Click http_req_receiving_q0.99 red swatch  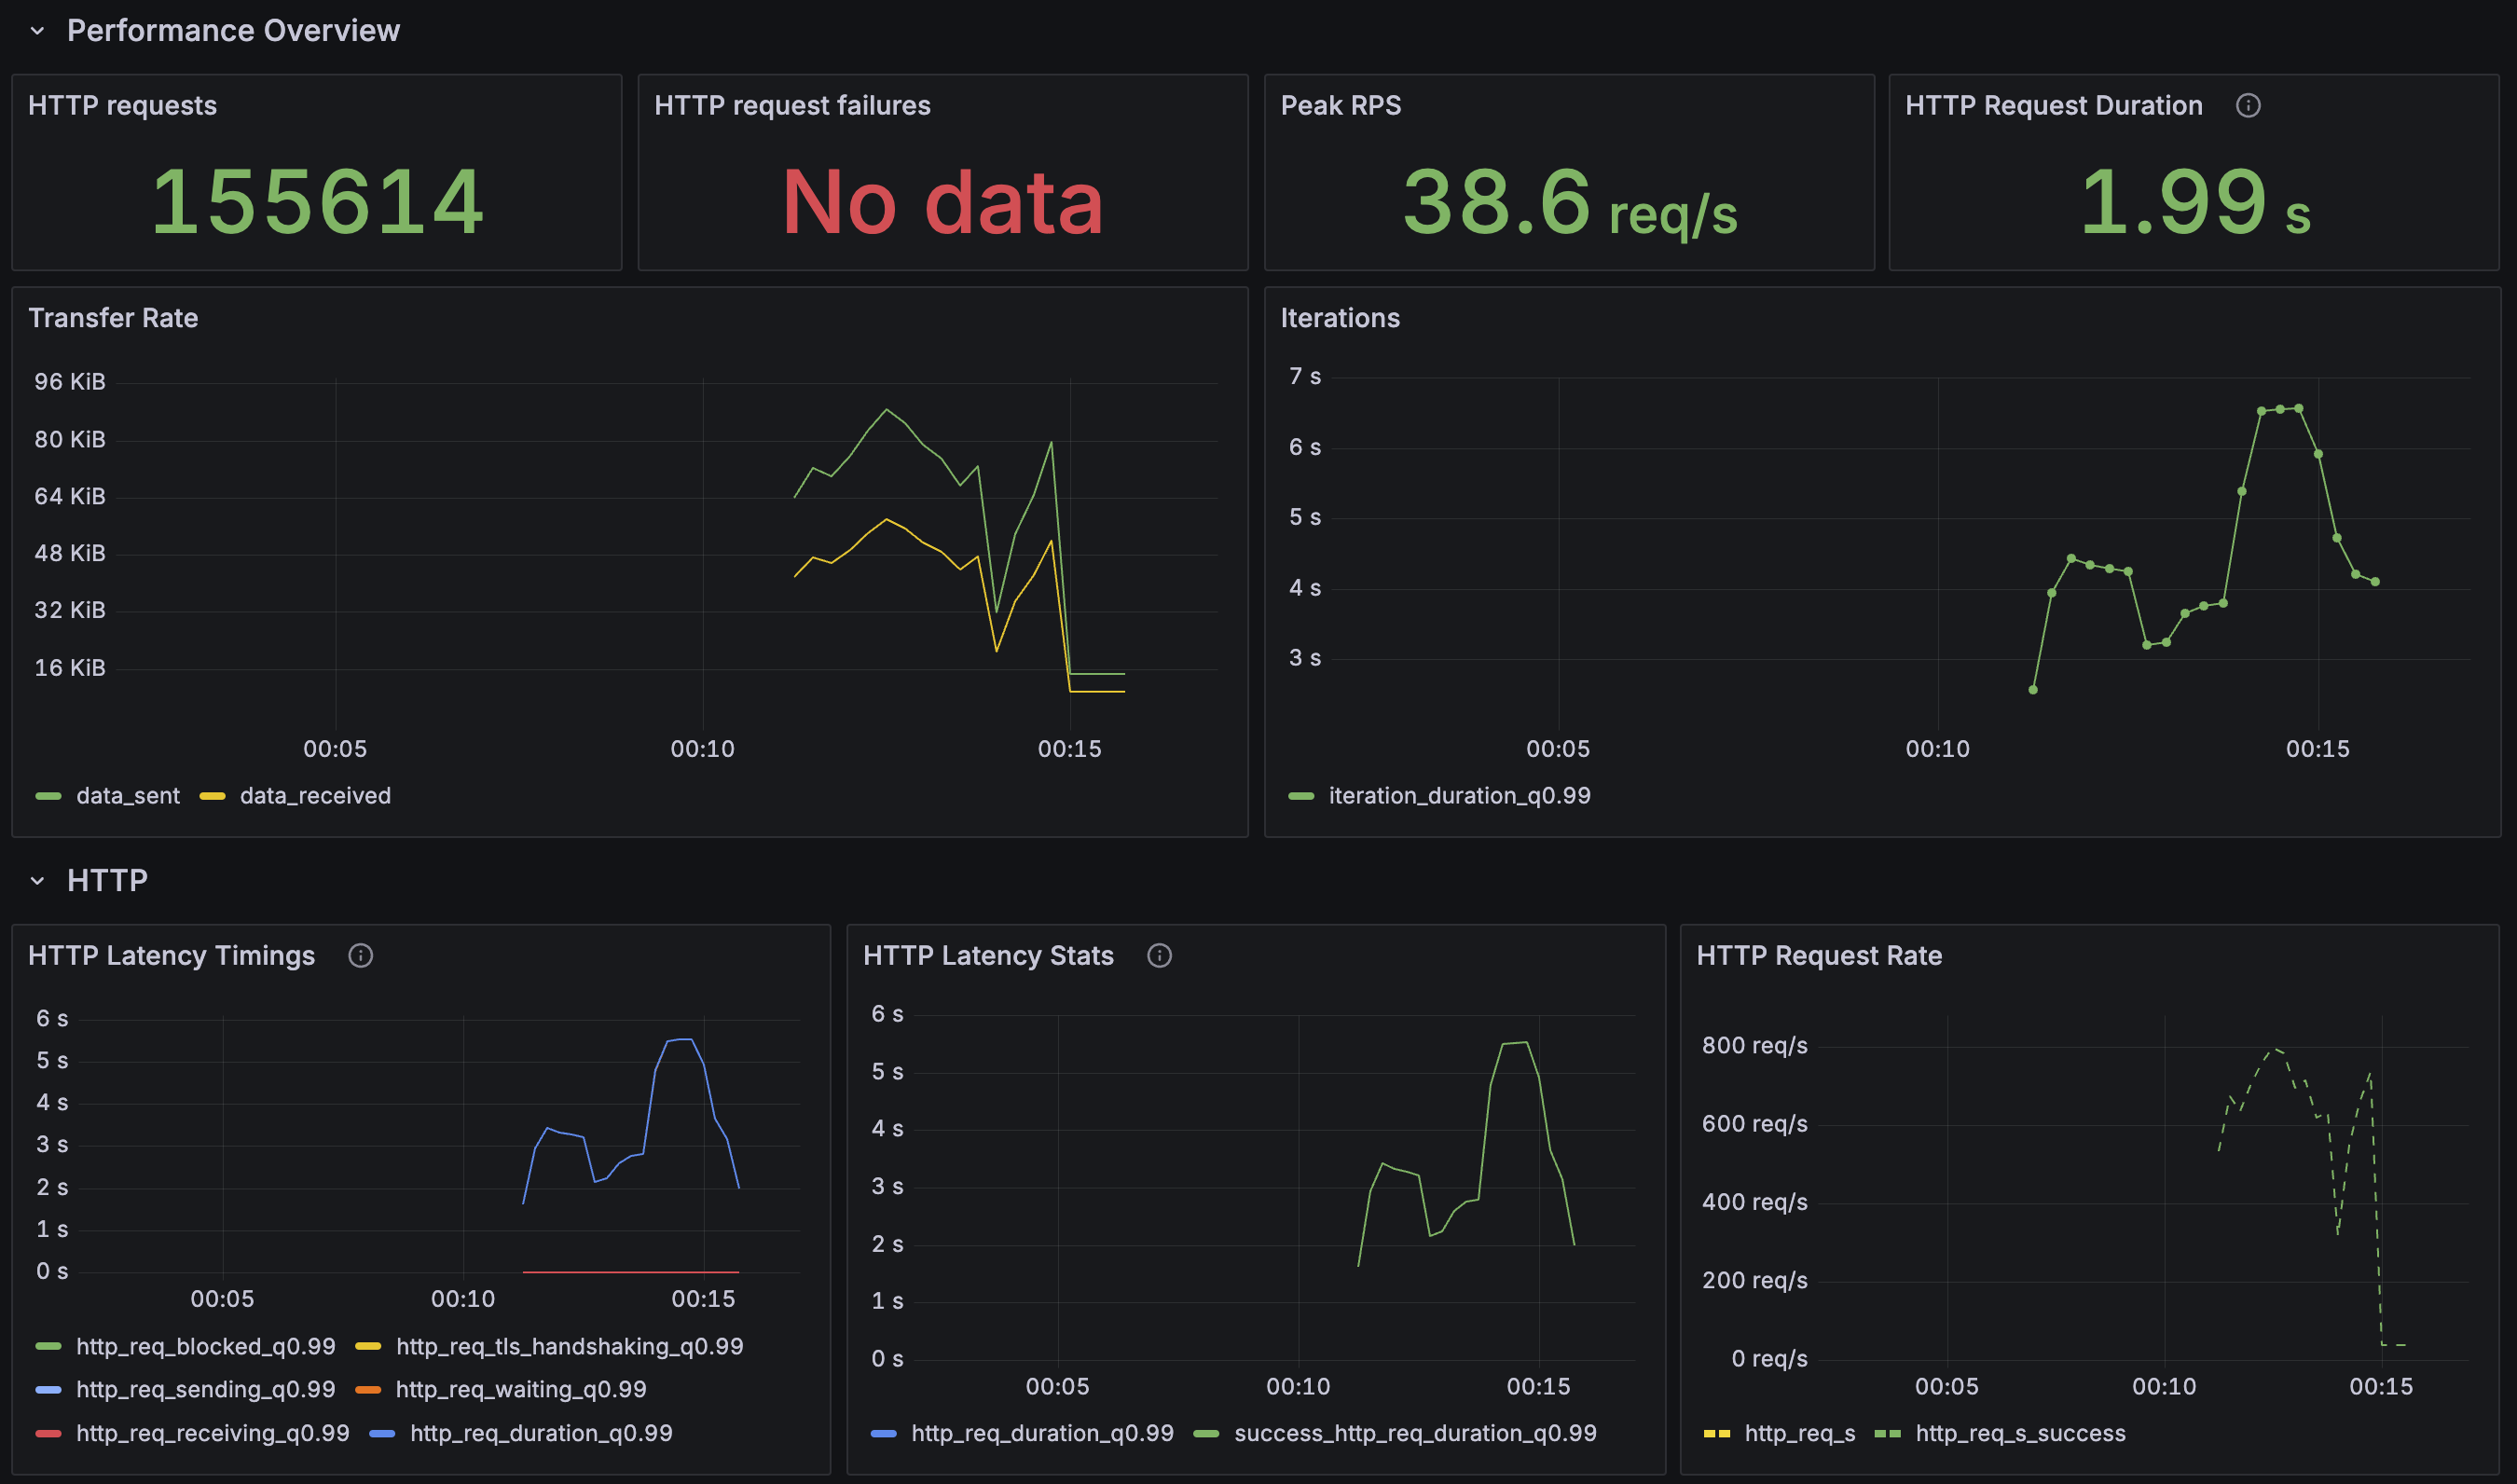click(48, 1434)
